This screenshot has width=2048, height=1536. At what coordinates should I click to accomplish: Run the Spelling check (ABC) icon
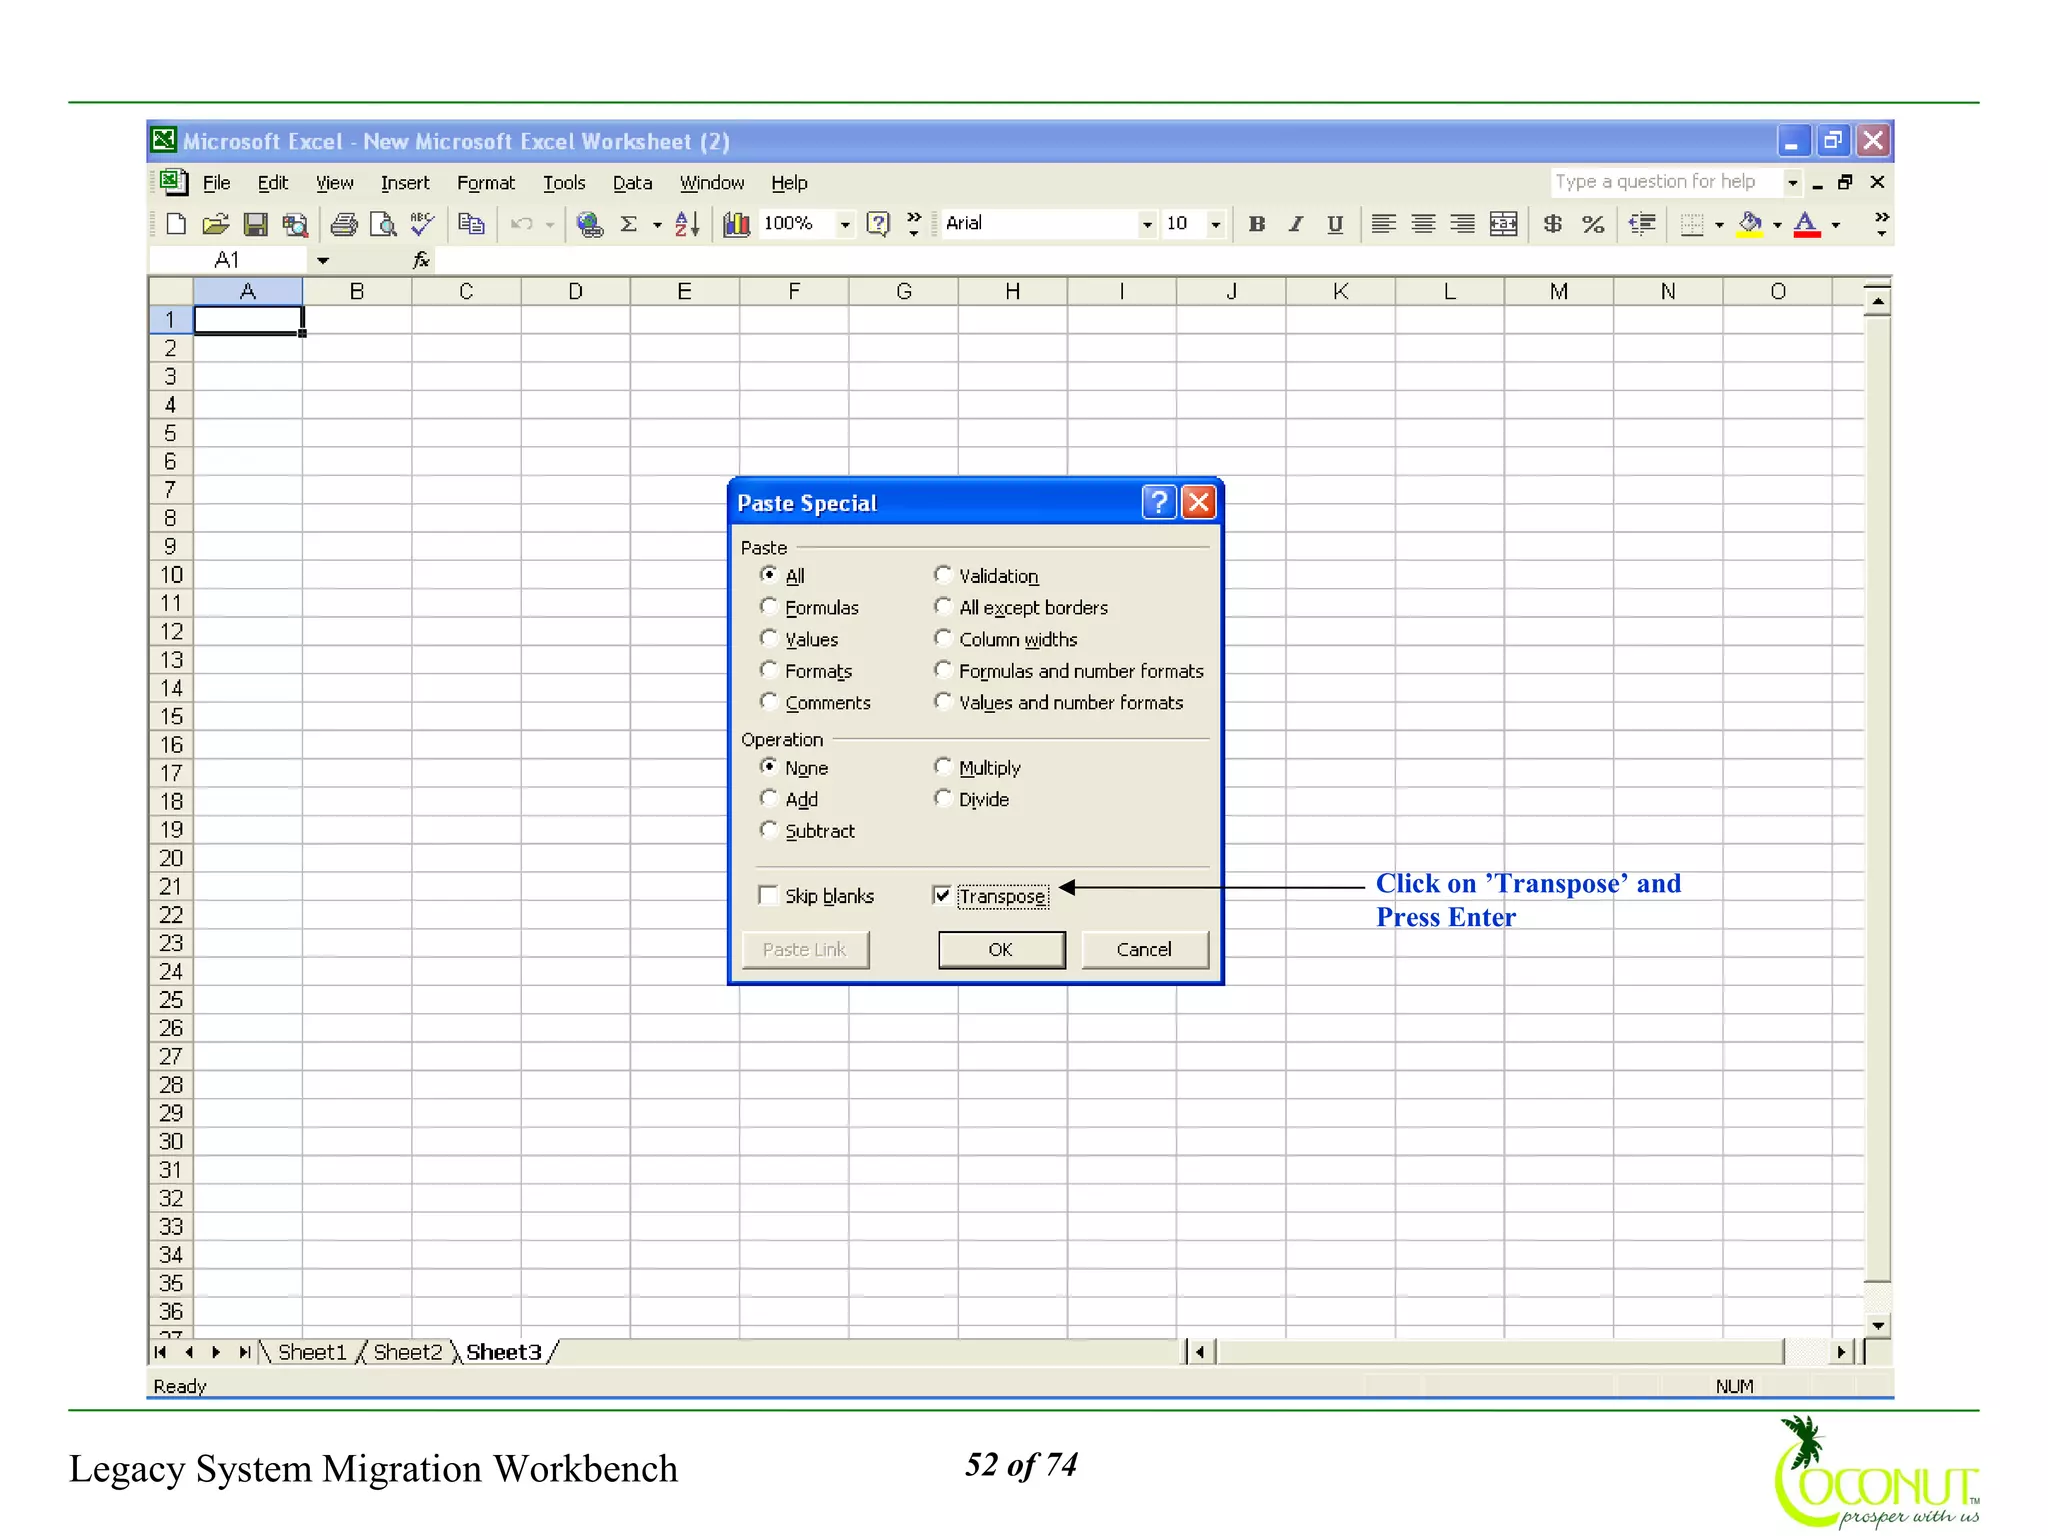[x=423, y=224]
